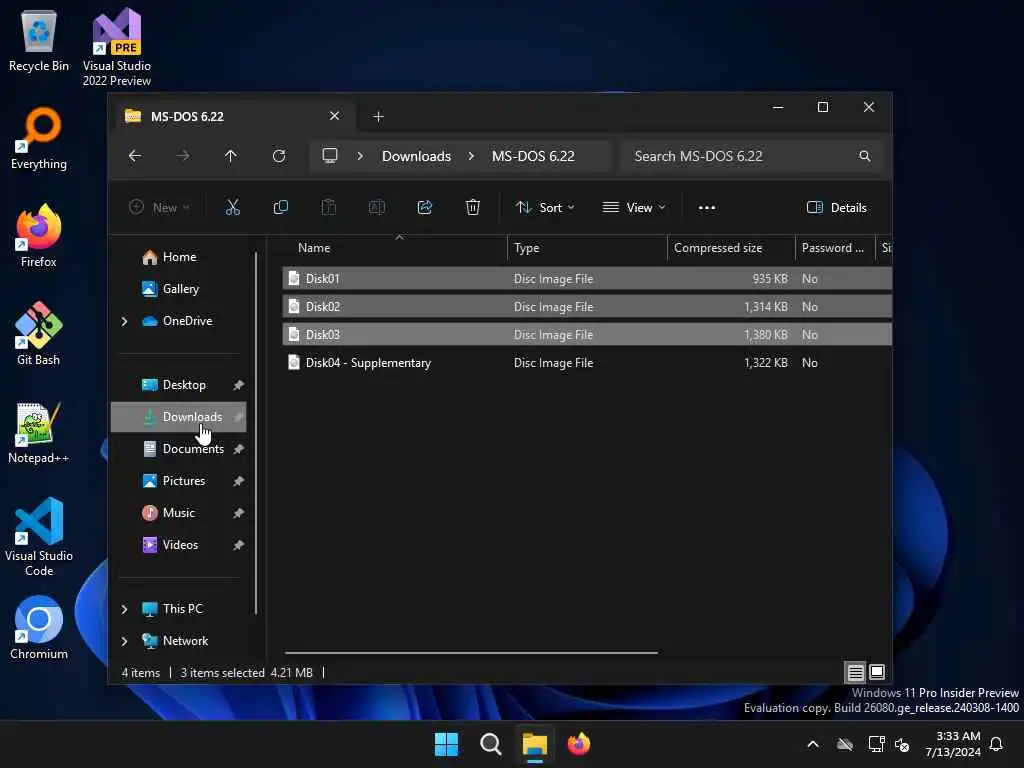This screenshot has height=768, width=1024.
Task: Open the notifications bell
Action: (996, 744)
